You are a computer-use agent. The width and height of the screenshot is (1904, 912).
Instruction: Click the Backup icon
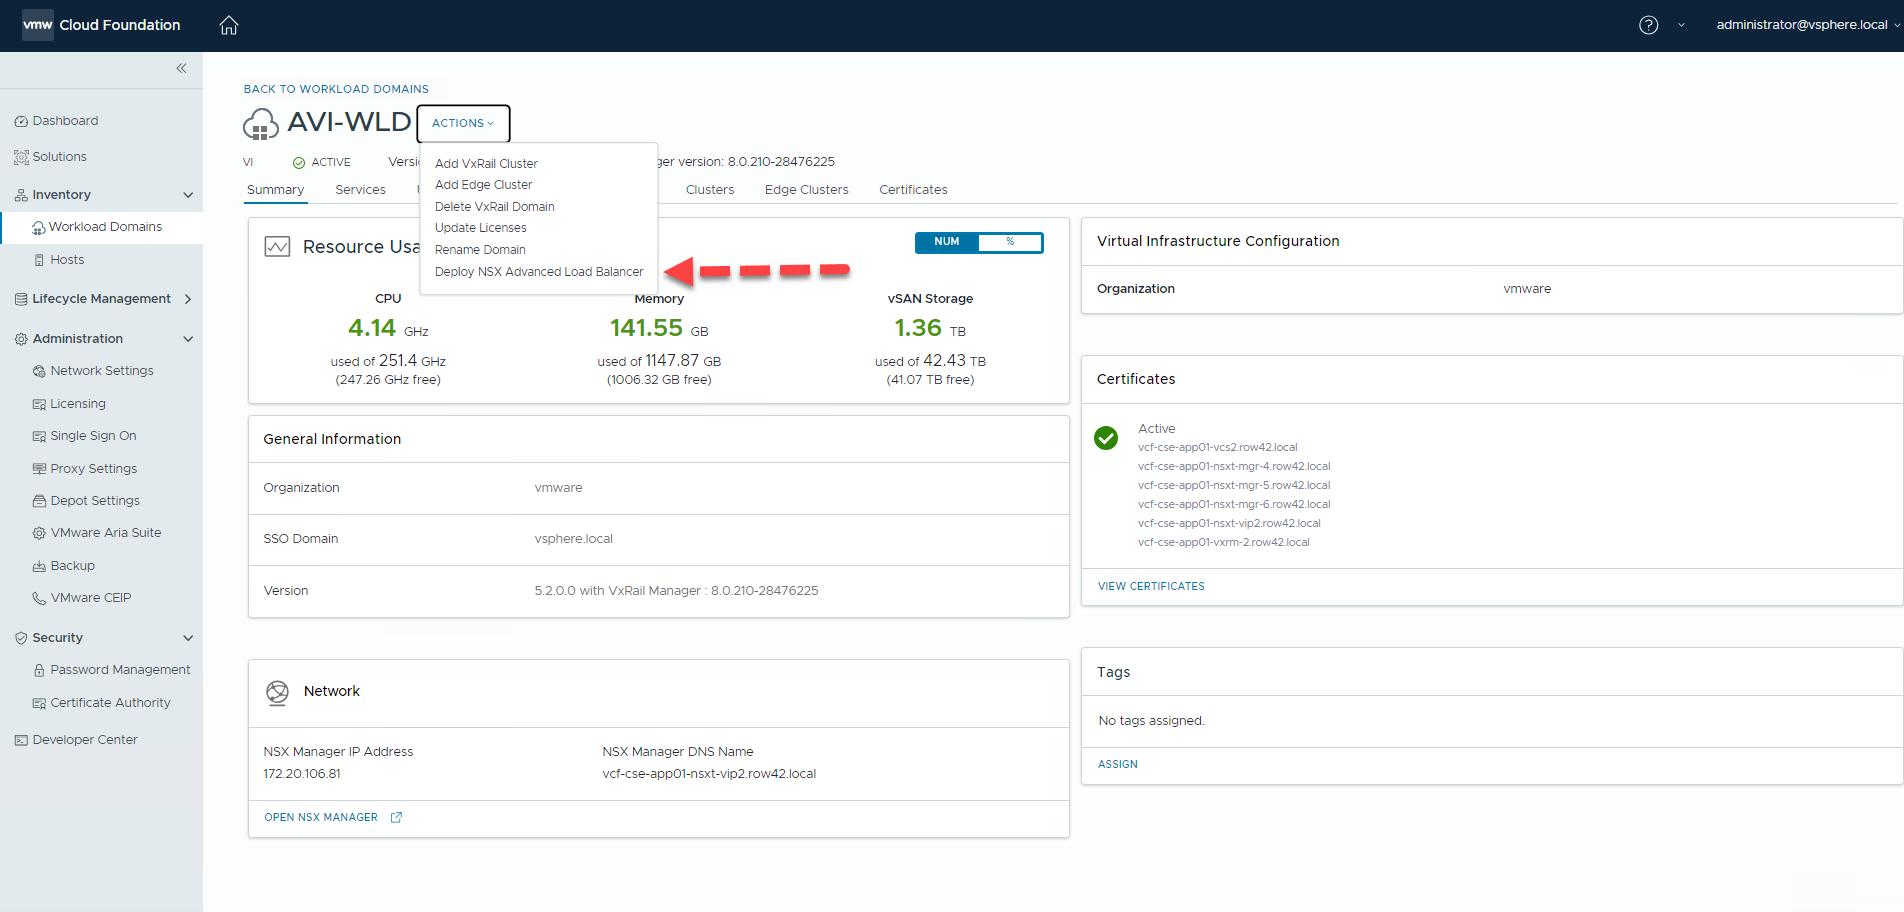pyautogui.click(x=39, y=566)
